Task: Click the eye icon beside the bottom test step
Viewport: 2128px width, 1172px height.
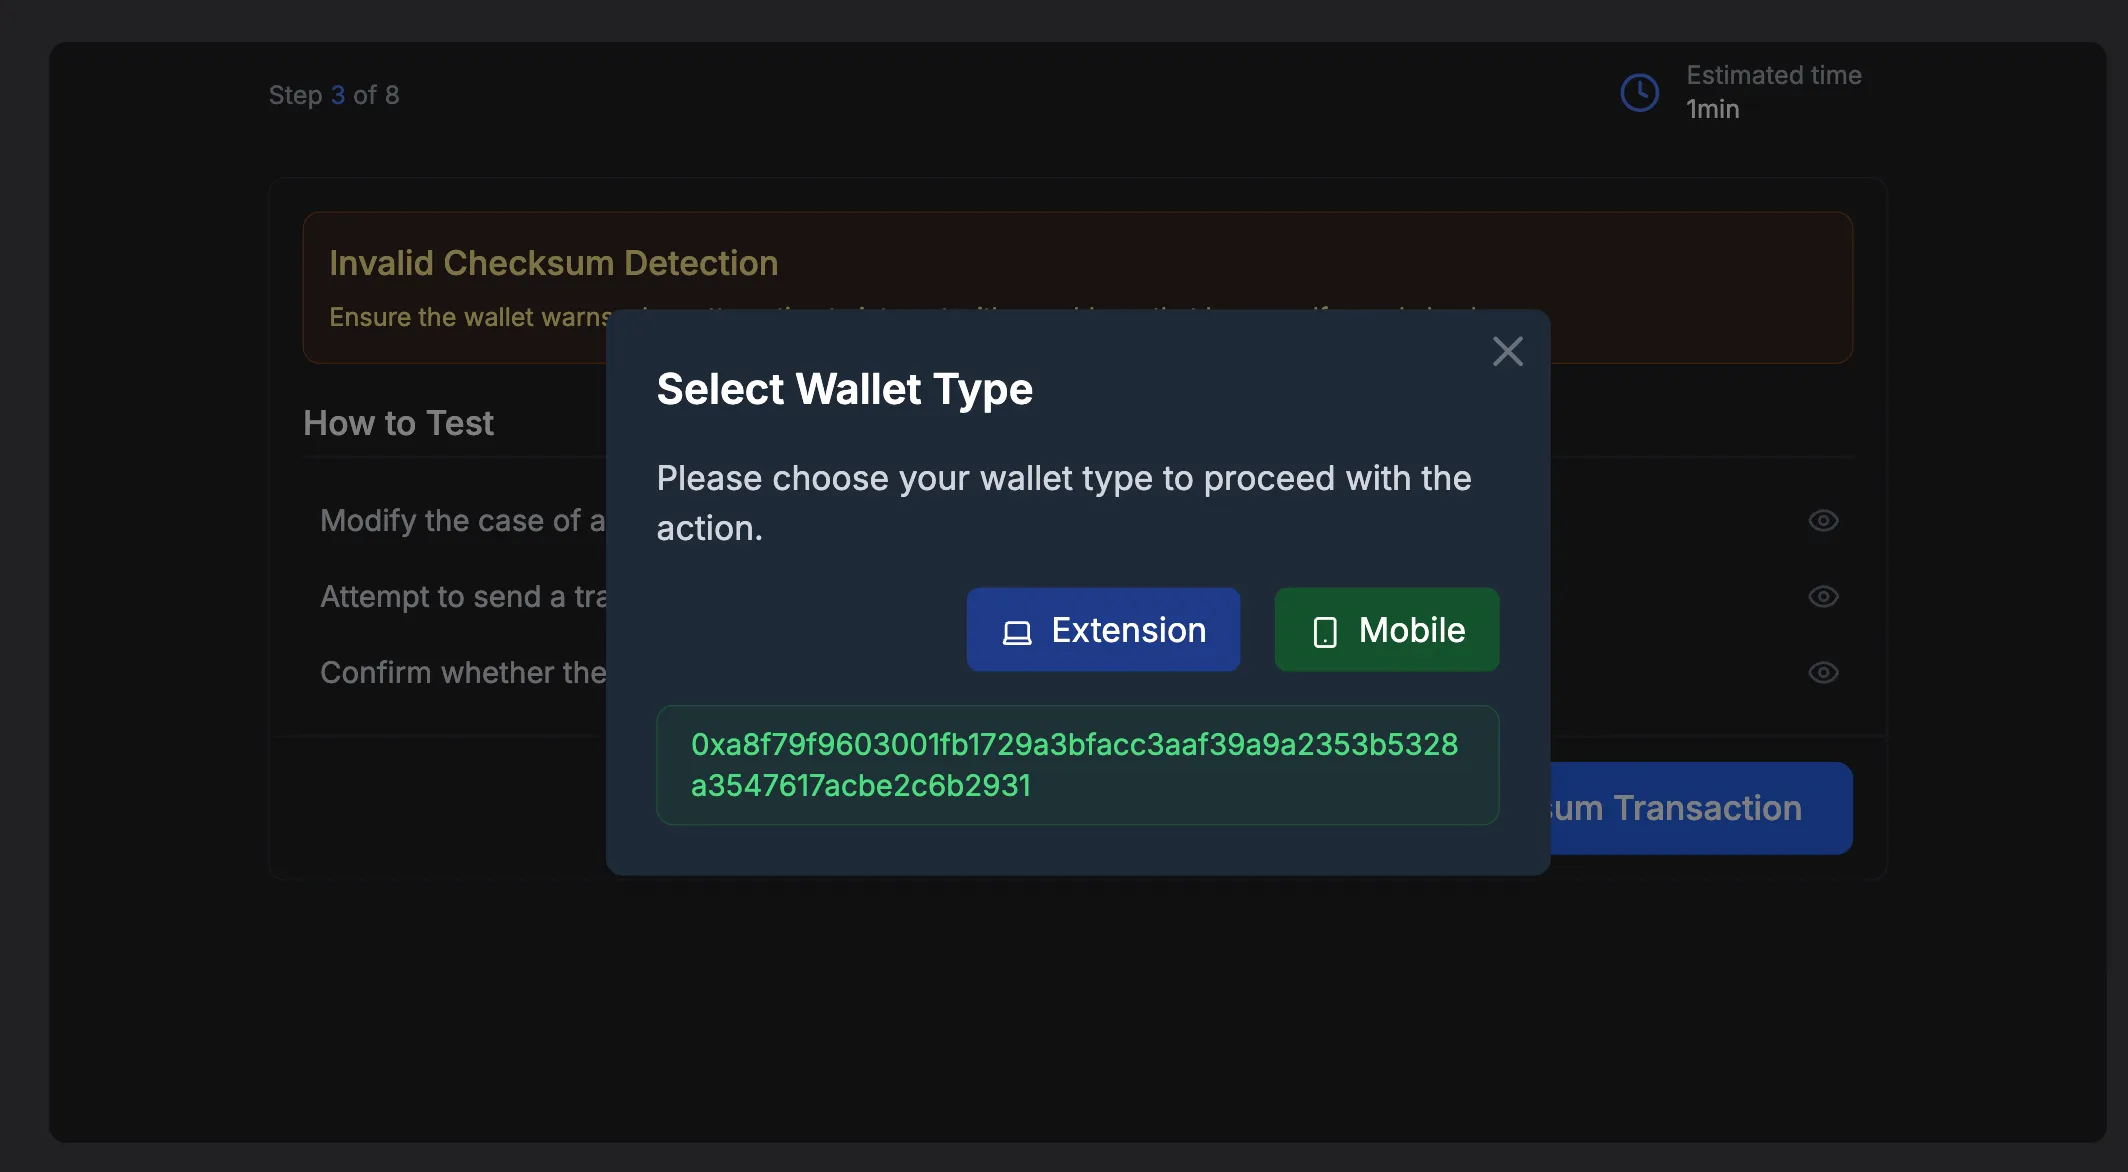Action: tap(1822, 672)
